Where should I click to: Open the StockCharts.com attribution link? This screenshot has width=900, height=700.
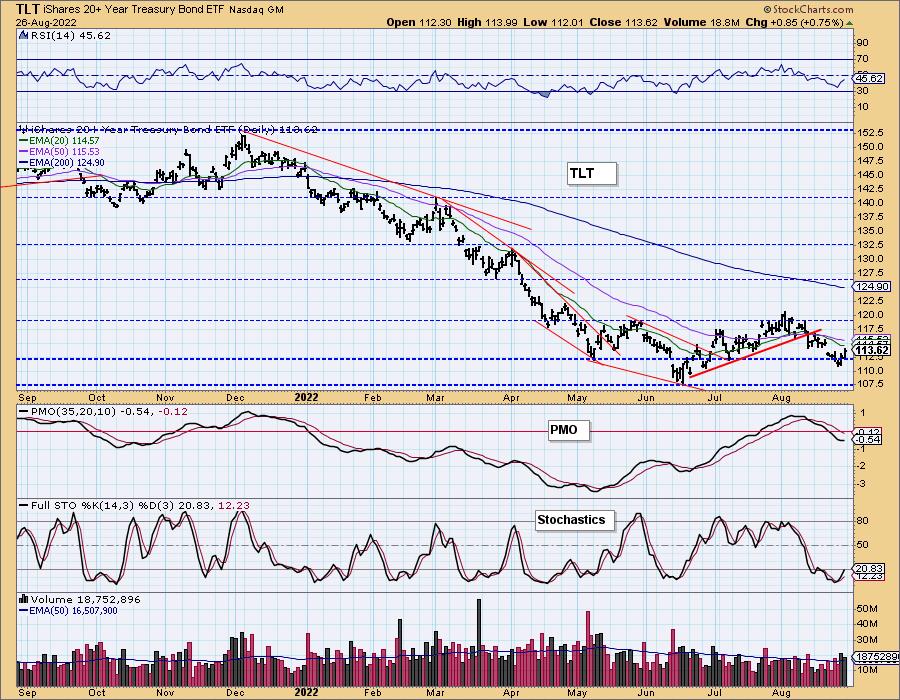(x=808, y=9)
